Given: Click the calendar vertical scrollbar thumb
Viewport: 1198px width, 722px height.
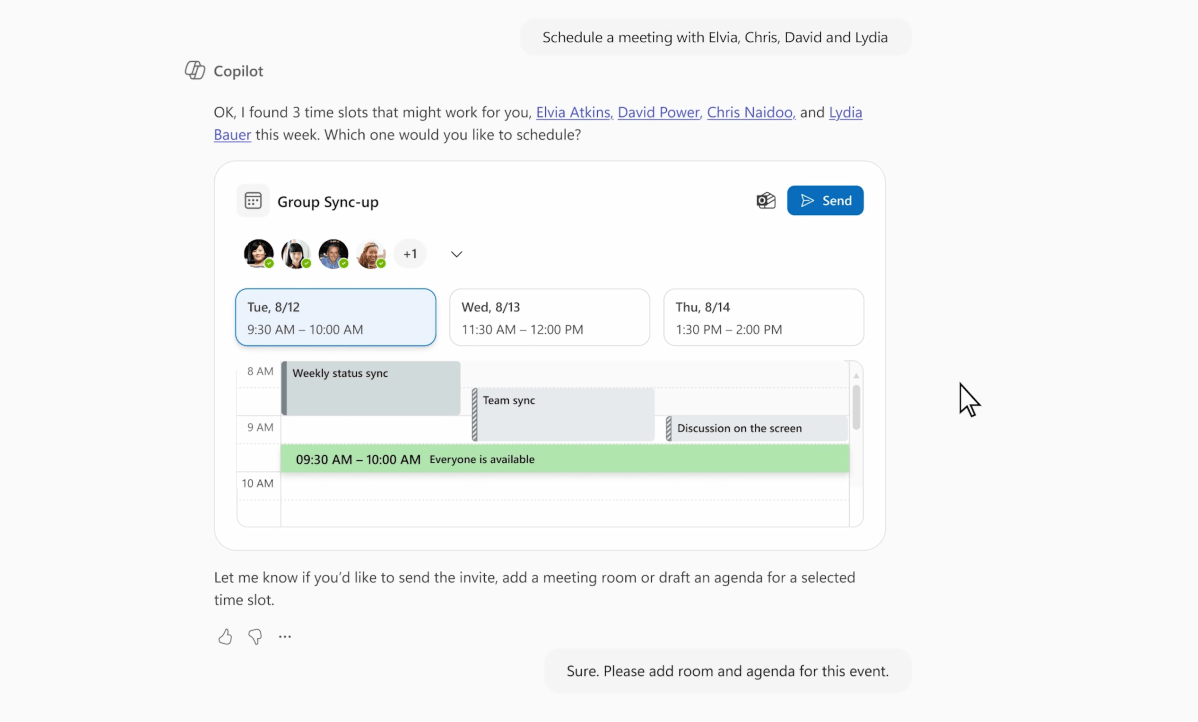Looking at the screenshot, I should coord(856,406).
